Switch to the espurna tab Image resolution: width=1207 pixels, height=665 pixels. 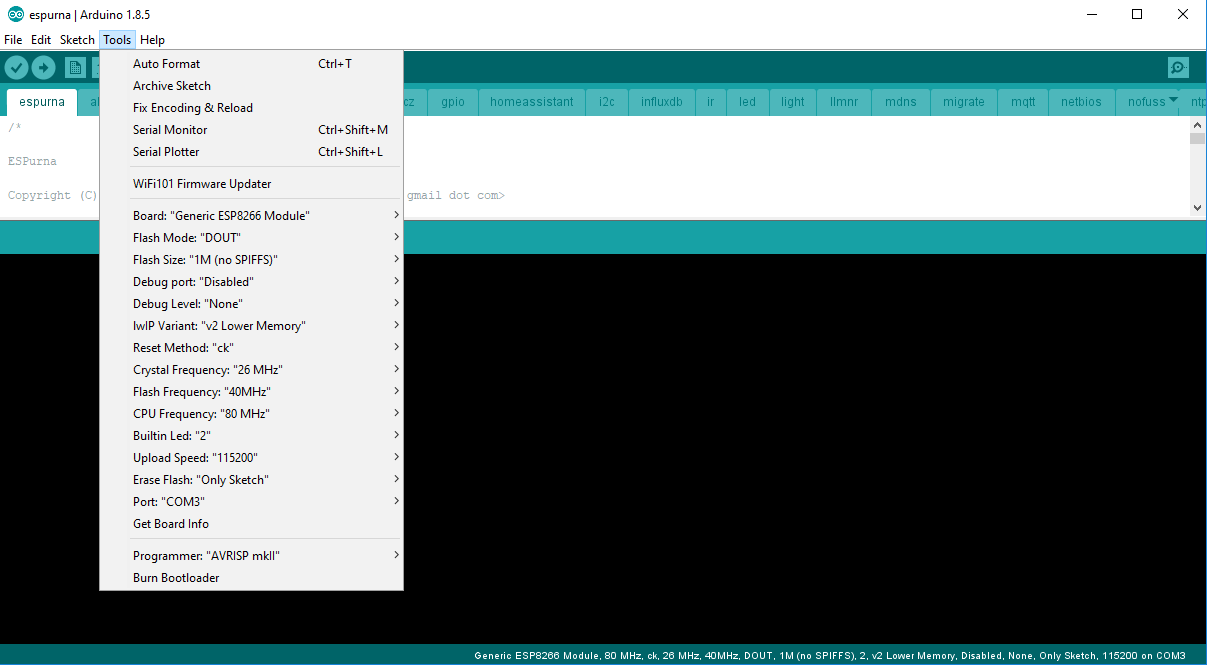coord(42,102)
